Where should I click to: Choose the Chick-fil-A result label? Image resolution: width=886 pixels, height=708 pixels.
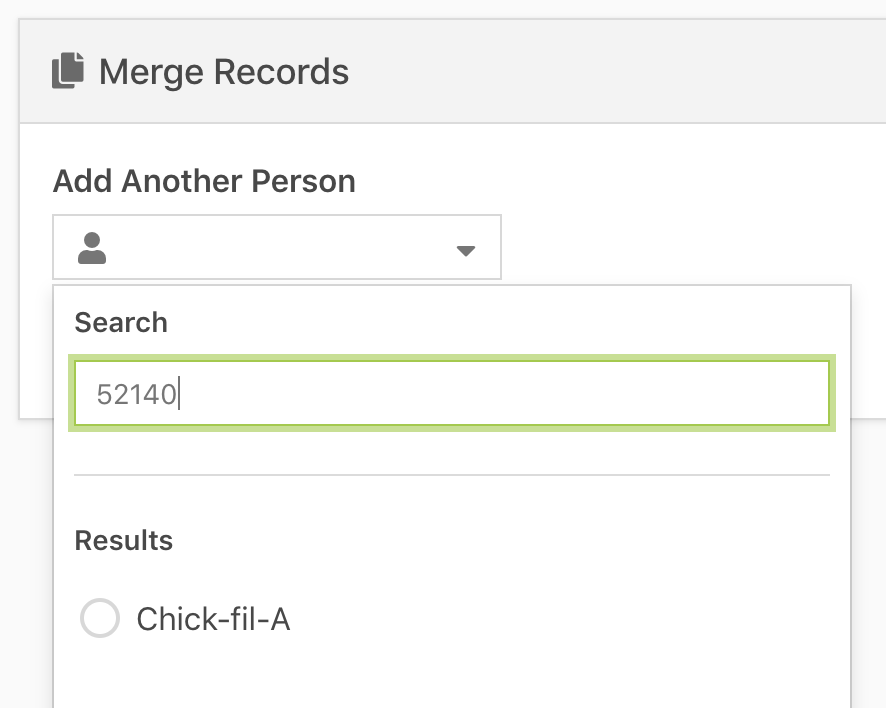point(214,619)
